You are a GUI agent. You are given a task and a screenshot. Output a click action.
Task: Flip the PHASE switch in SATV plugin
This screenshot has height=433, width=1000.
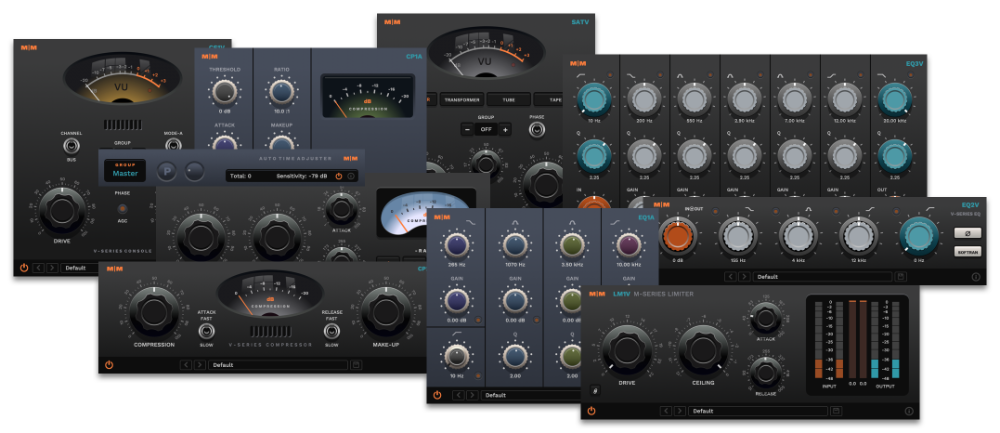click(536, 129)
